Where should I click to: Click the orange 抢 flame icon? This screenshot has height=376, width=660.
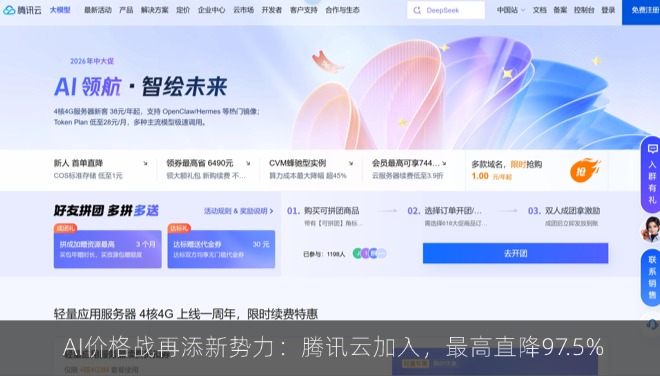click(585, 170)
